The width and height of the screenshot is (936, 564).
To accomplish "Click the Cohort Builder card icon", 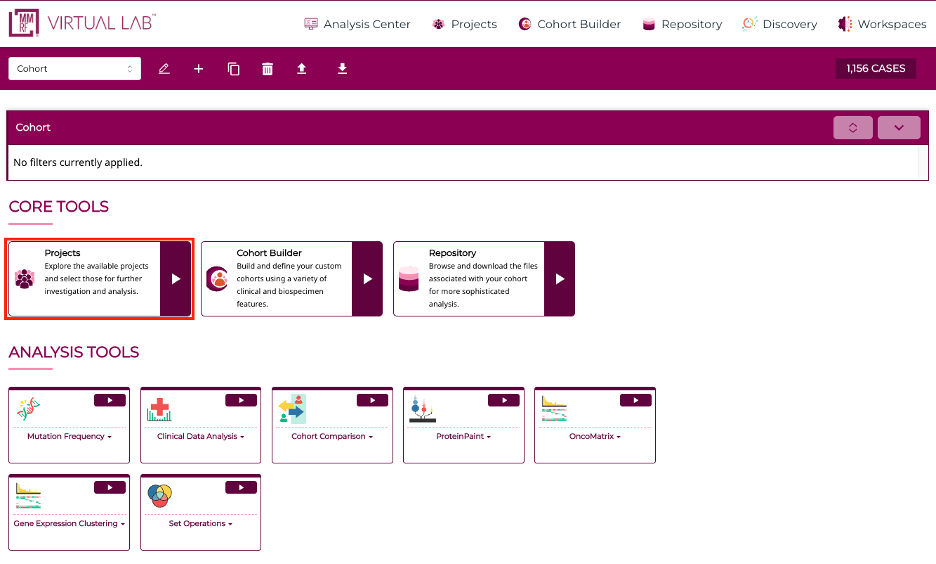I will [217, 279].
